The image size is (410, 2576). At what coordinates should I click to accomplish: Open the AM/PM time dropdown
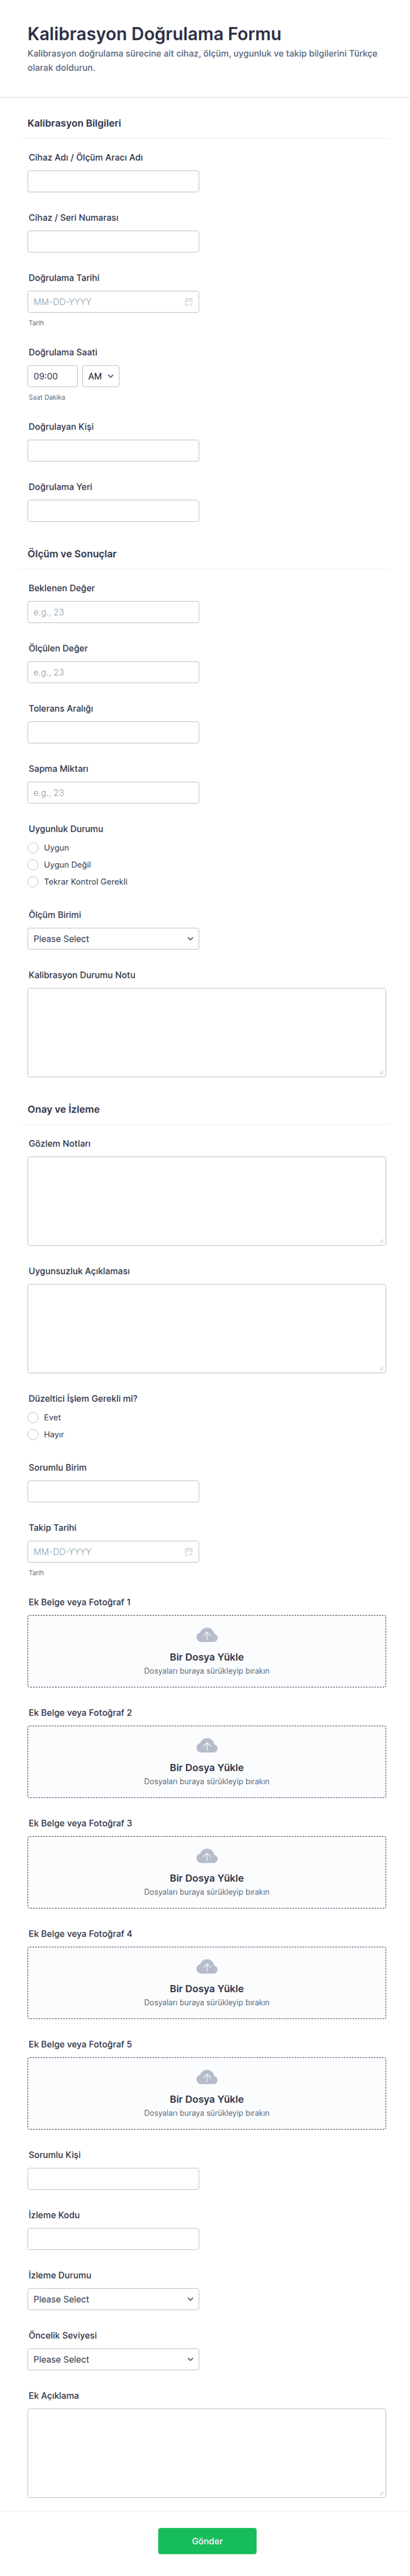click(101, 377)
